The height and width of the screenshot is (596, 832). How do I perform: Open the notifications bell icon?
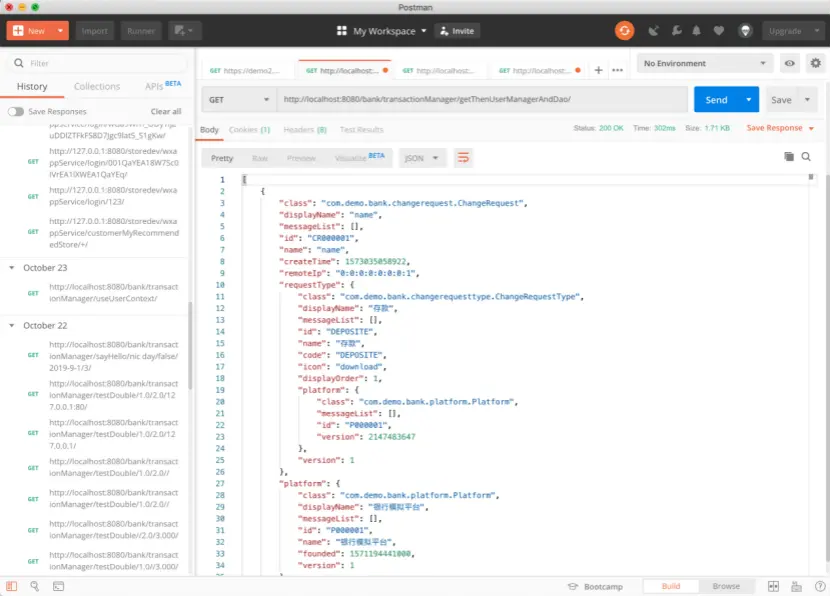point(696,31)
